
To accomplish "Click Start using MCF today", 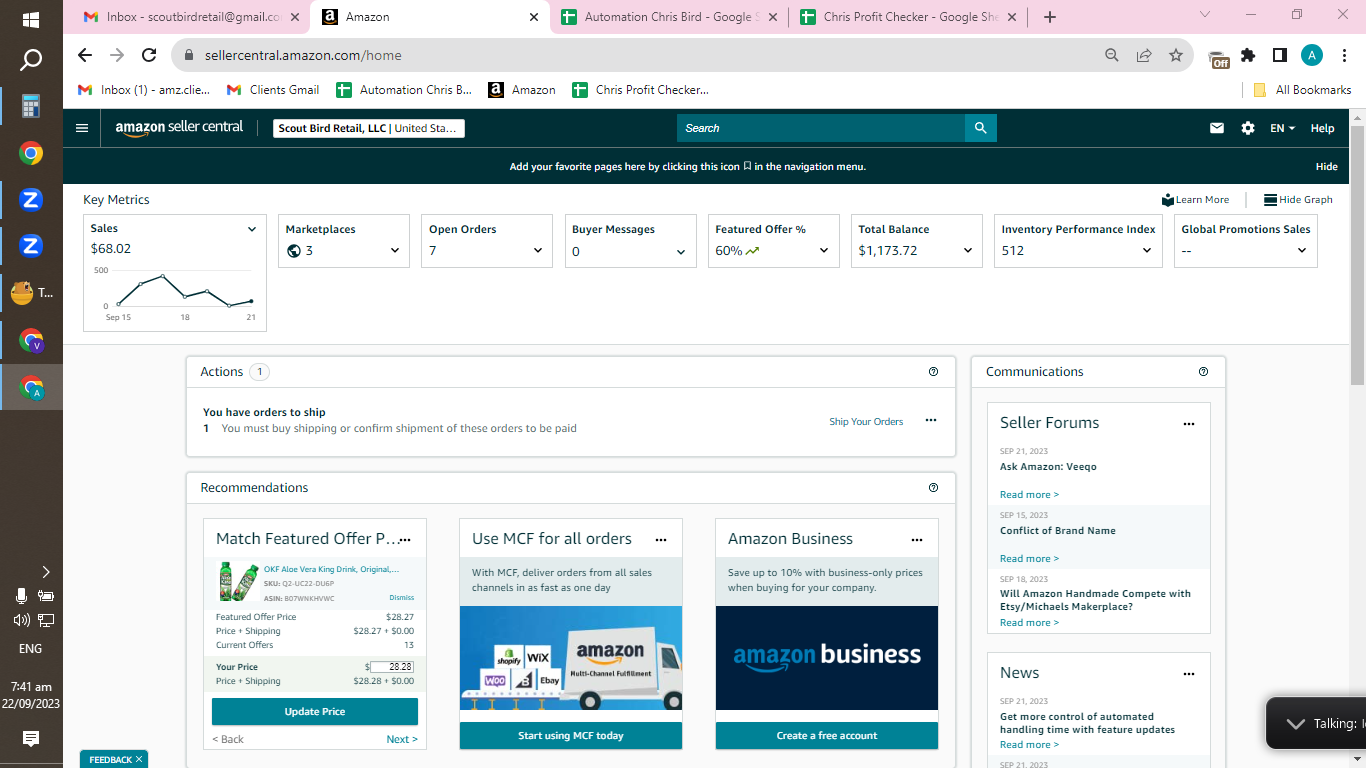I will coord(571,736).
